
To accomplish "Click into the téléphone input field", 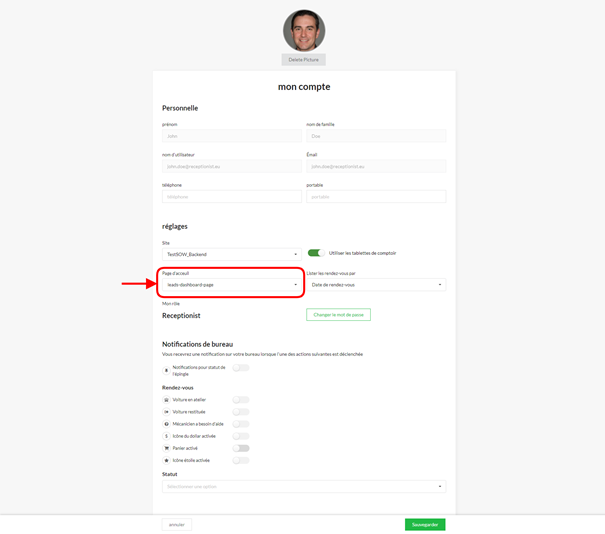I will coord(231,197).
